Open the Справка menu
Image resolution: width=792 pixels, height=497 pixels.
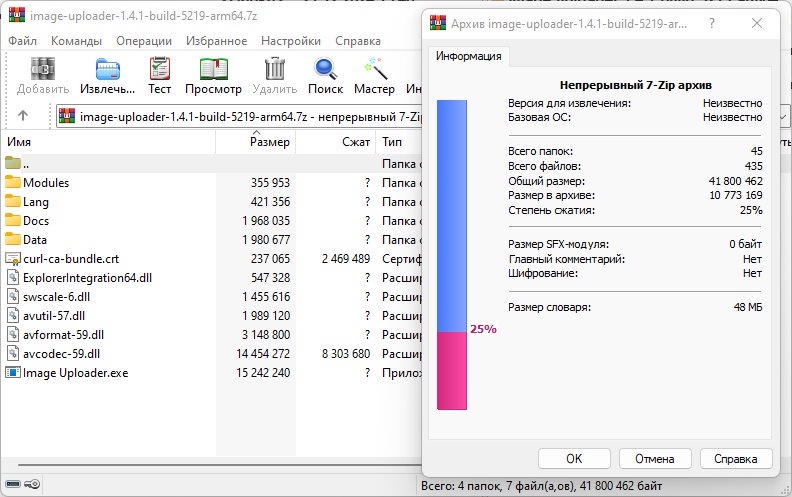[358, 41]
